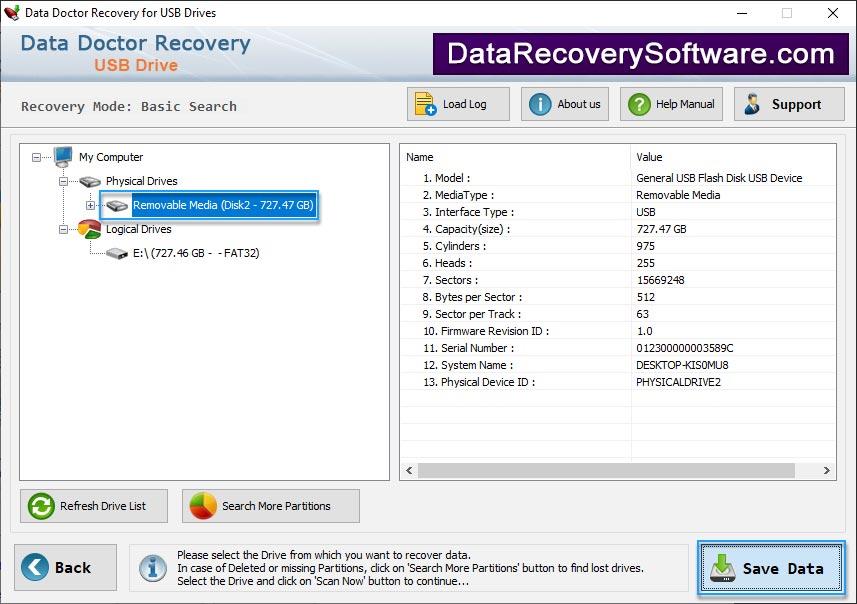Click the information icon in the hint bar
This screenshot has height=604, width=857.
click(x=153, y=568)
